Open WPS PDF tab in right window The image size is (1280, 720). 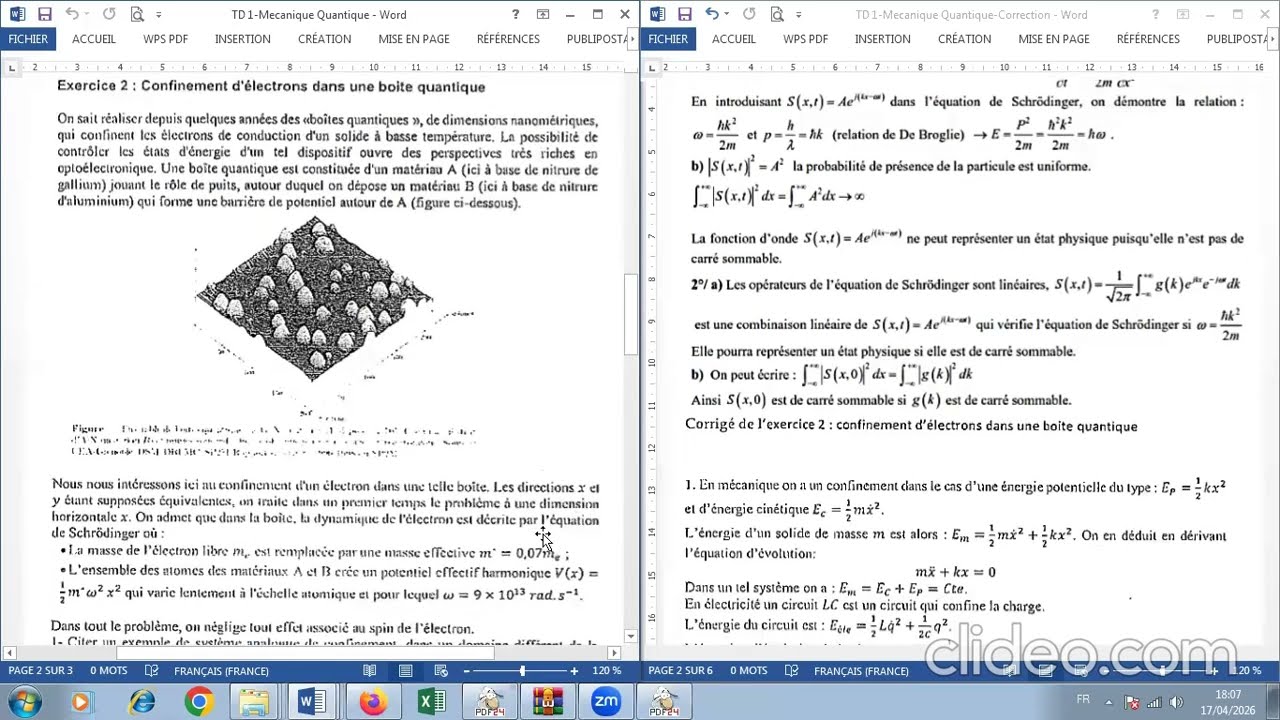coord(805,39)
